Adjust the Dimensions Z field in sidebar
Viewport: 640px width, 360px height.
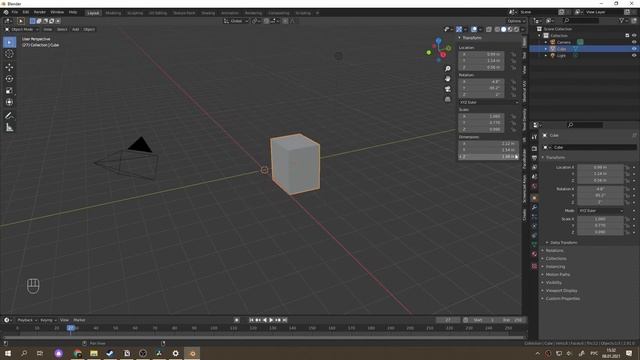coord(489,157)
